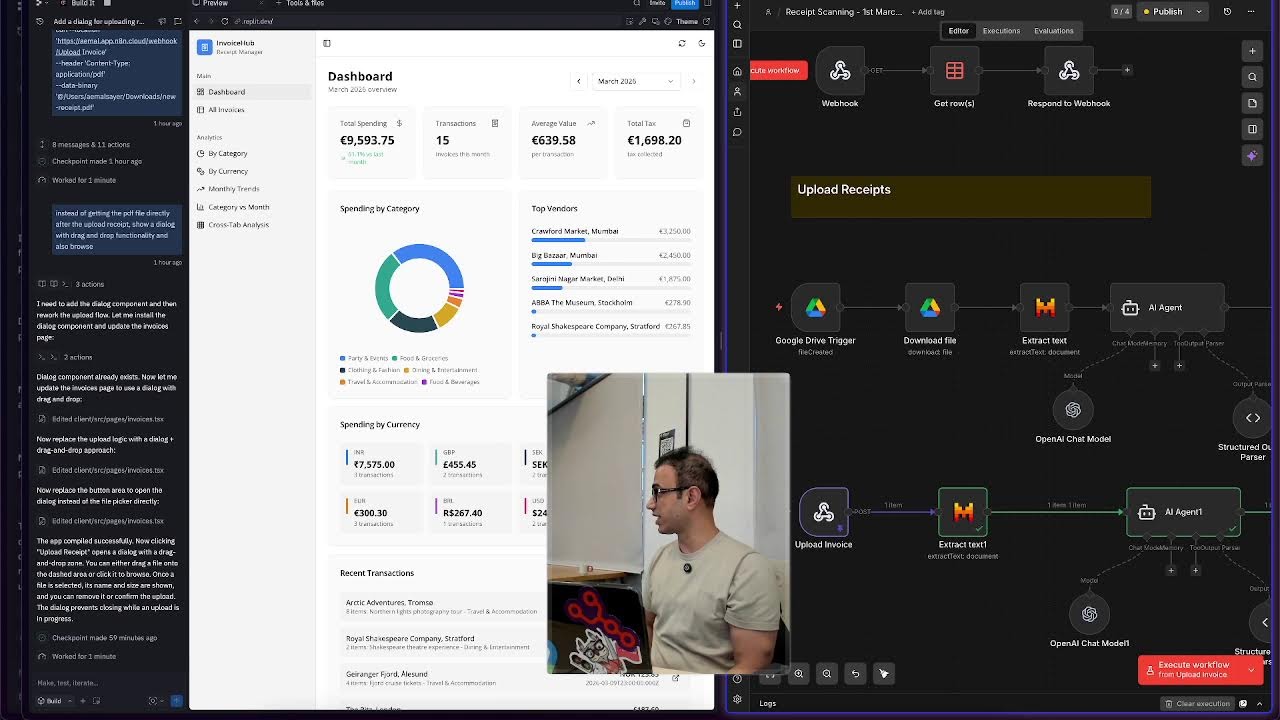This screenshot has width=1280, height=720.
Task: Toggle dark mode in InvoiceHub header
Action: tap(701, 43)
